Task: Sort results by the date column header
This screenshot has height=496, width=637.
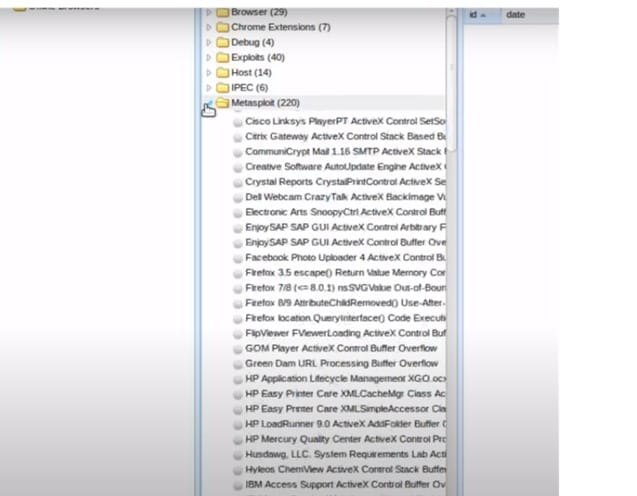Action: [x=530, y=15]
